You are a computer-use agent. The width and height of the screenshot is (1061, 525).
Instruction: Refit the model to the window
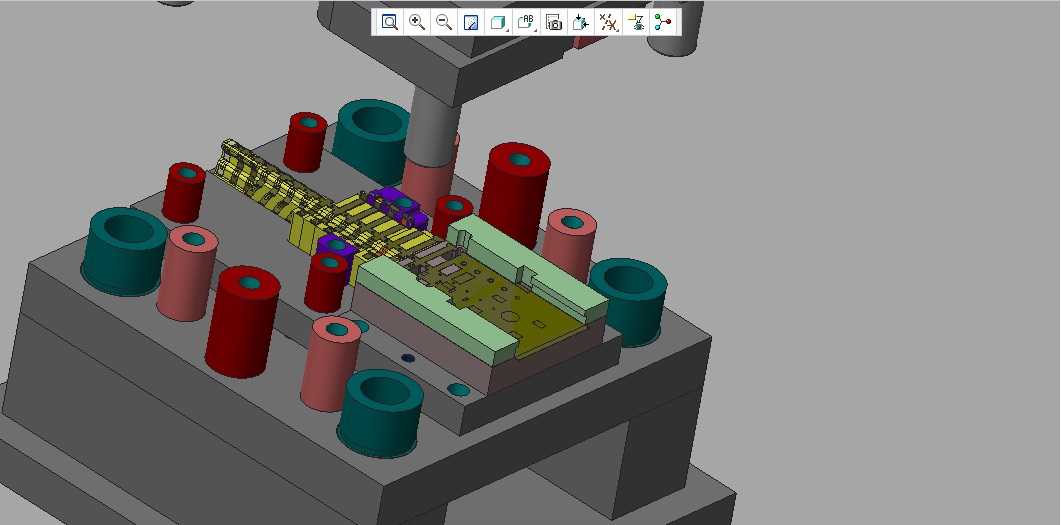click(389, 22)
